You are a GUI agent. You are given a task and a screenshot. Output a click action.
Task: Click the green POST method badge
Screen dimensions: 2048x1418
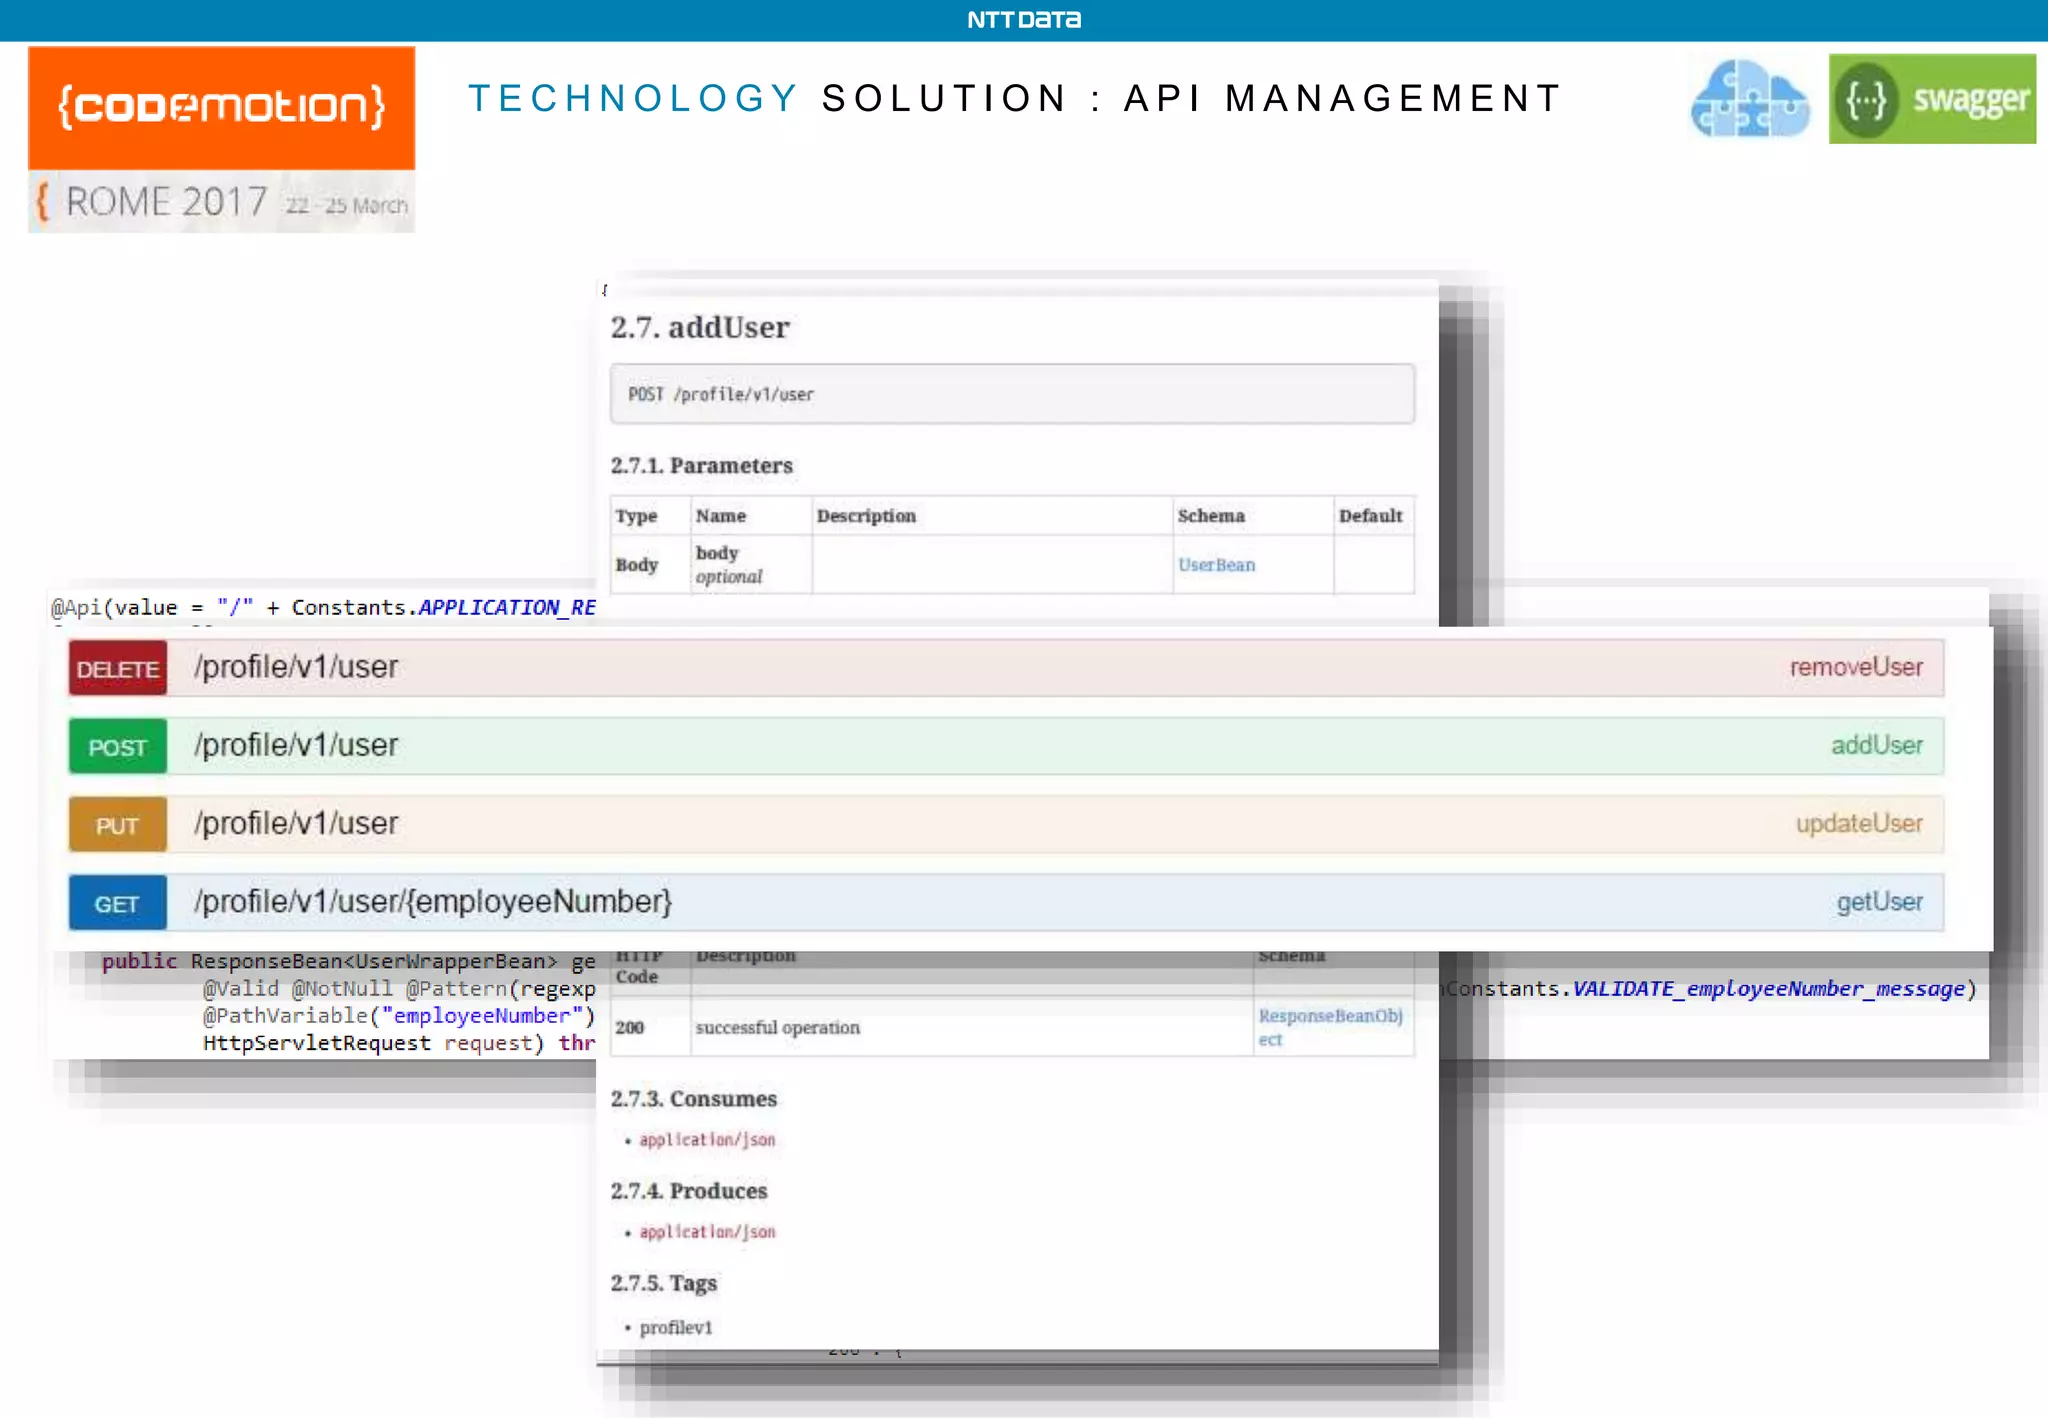click(x=118, y=746)
